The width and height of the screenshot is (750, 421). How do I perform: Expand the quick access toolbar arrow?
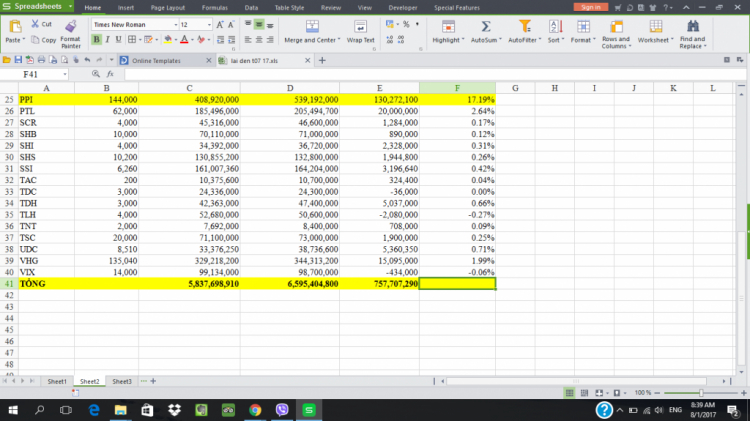[111, 60]
